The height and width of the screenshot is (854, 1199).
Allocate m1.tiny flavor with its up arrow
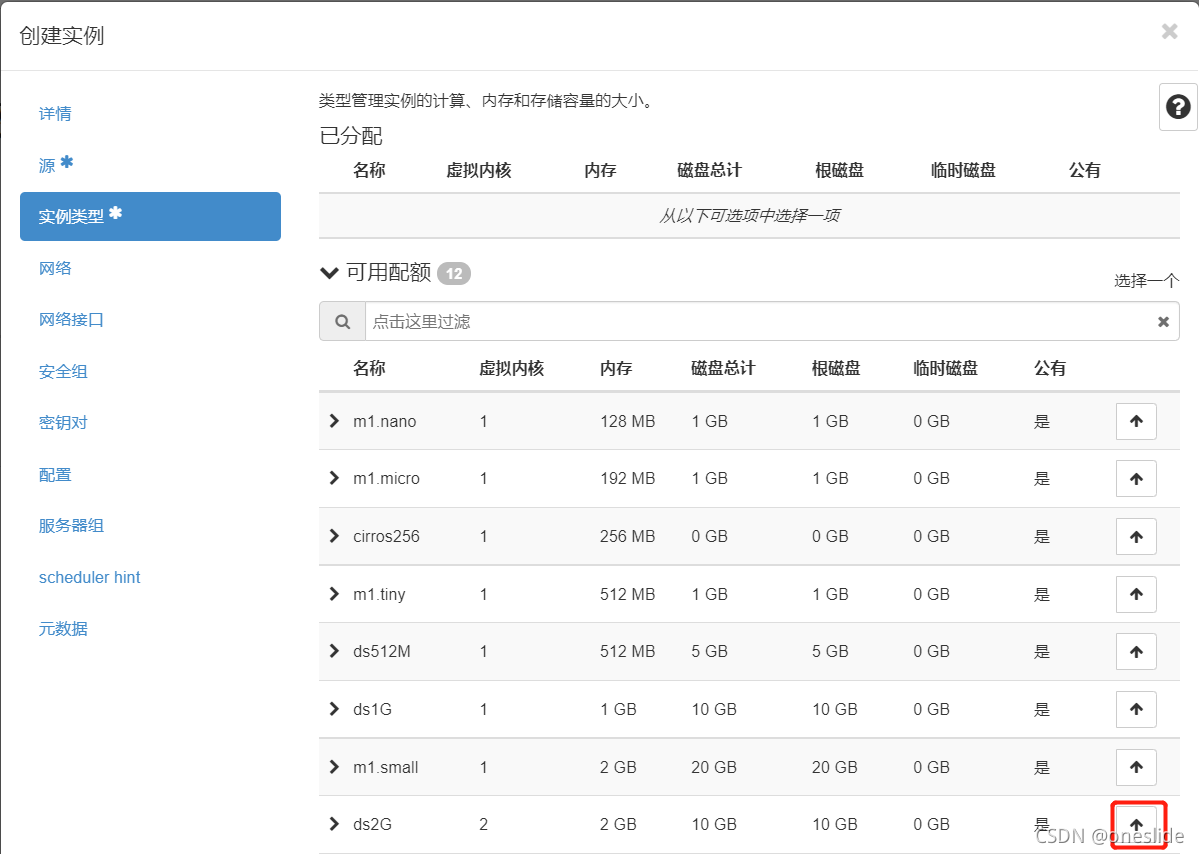(1136, 594)
